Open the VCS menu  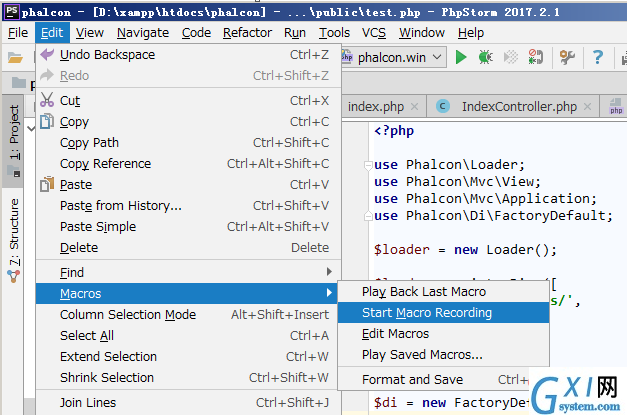click(x=374, y=32)
